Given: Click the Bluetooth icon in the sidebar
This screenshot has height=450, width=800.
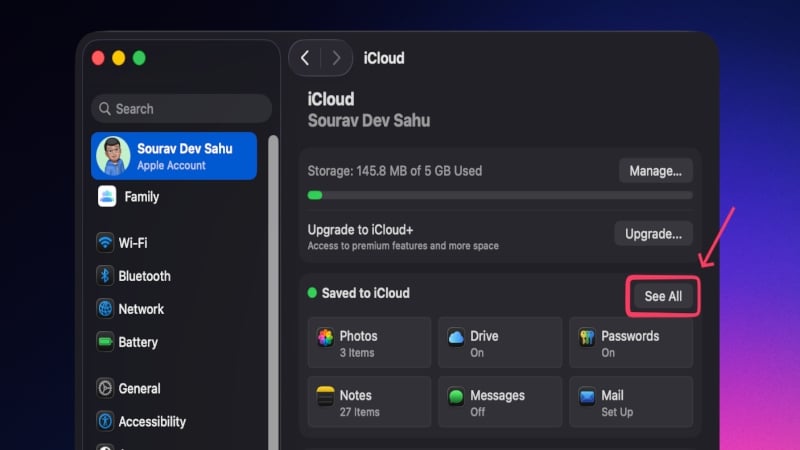Looking at the screenshot, I should 105,276.
